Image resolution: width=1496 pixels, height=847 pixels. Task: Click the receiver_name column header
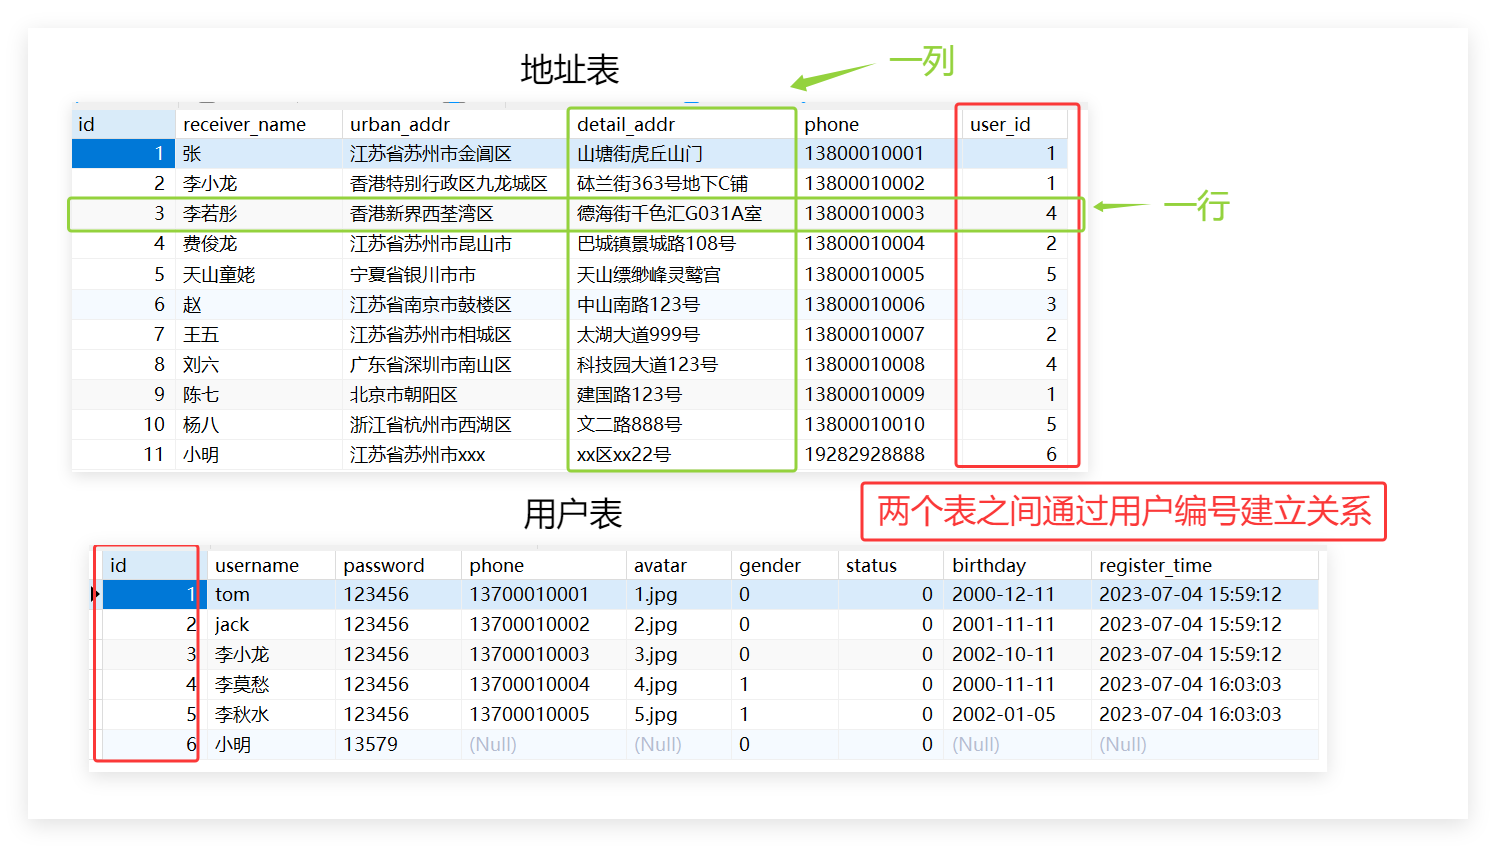coord(244,123)
